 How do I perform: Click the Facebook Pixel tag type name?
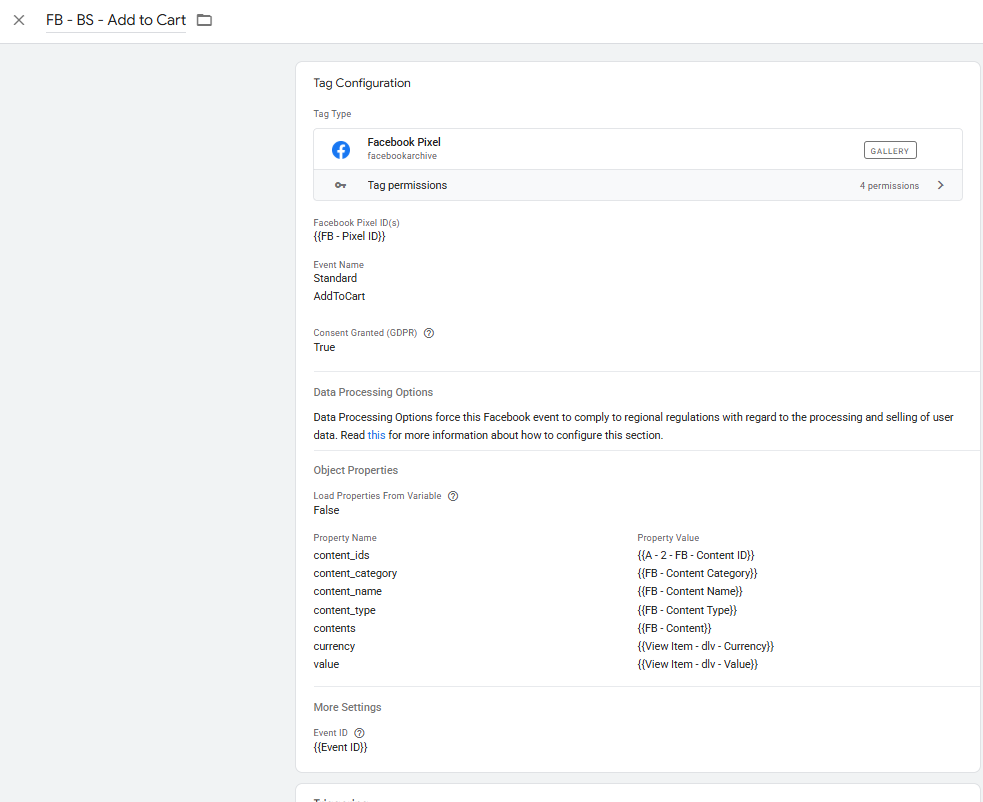404,142
